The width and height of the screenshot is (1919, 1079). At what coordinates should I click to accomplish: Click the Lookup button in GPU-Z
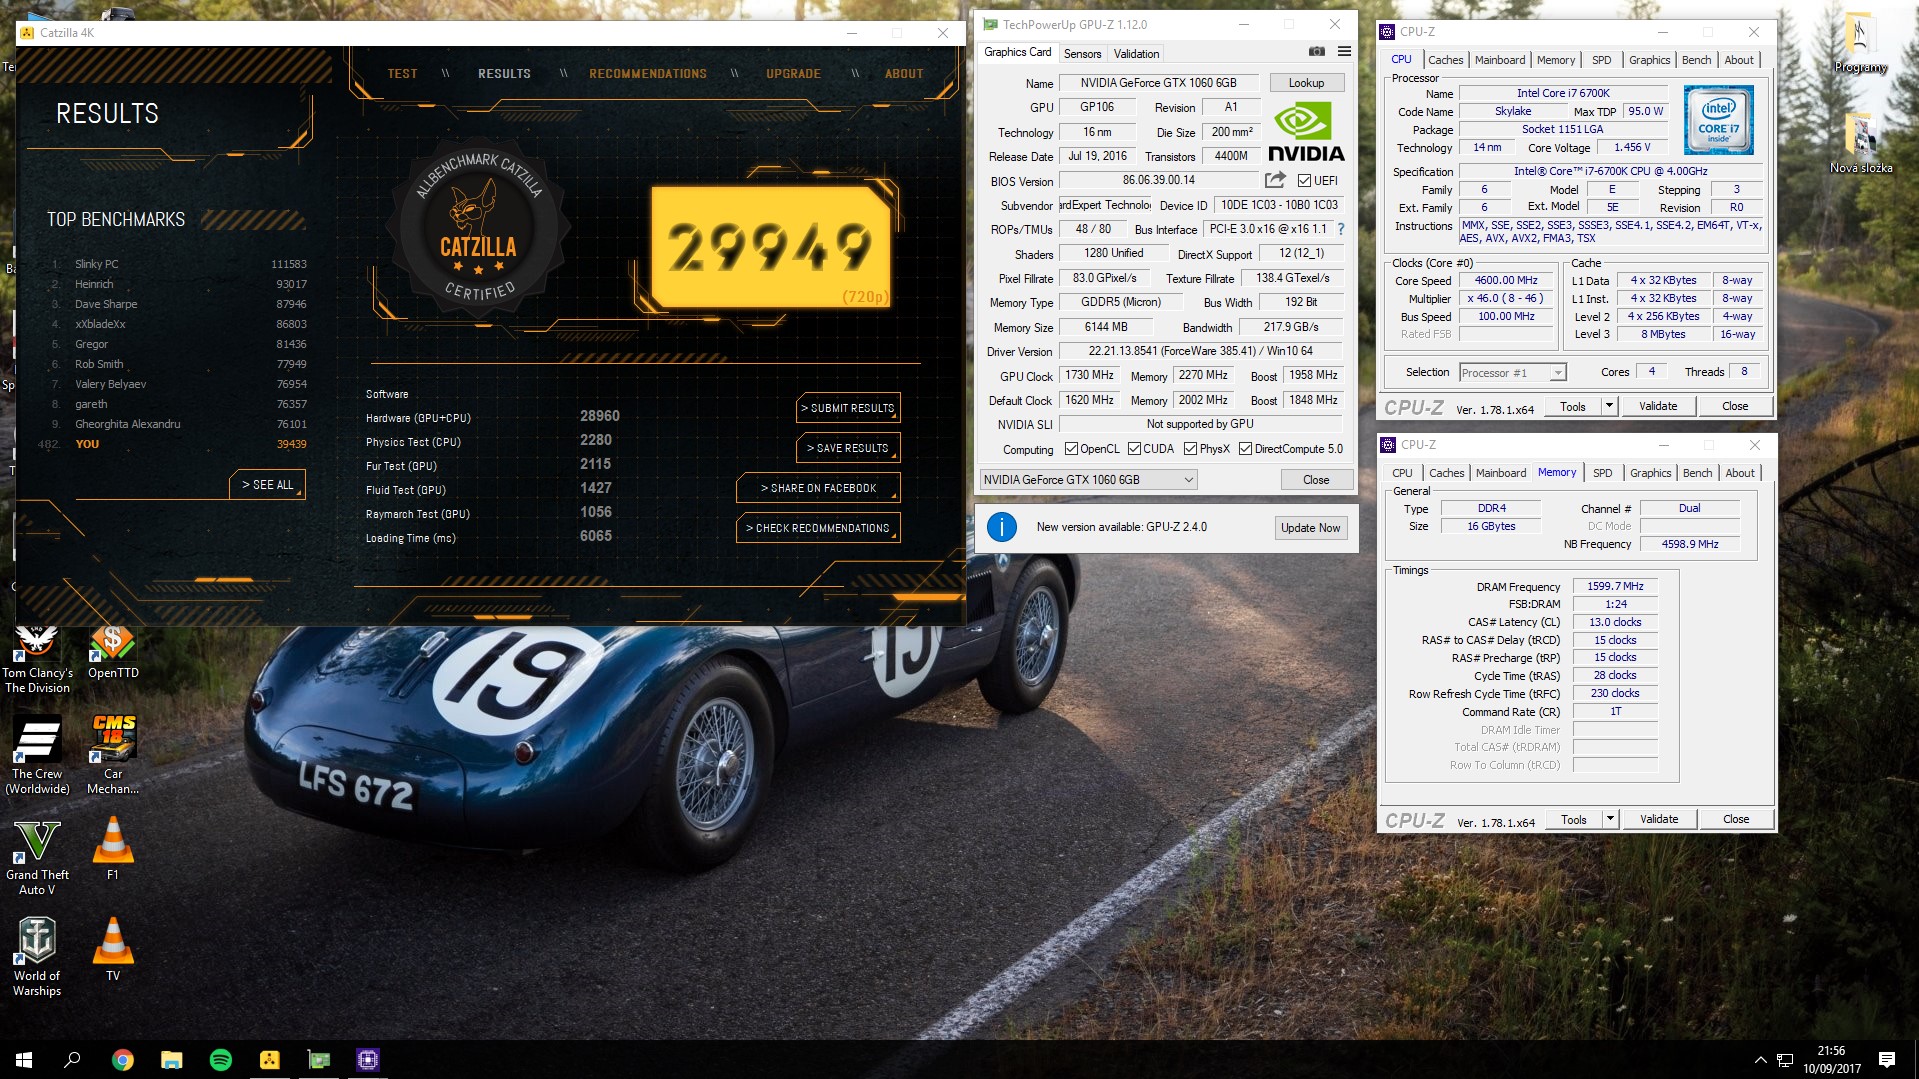click(x=1306, y=83)
